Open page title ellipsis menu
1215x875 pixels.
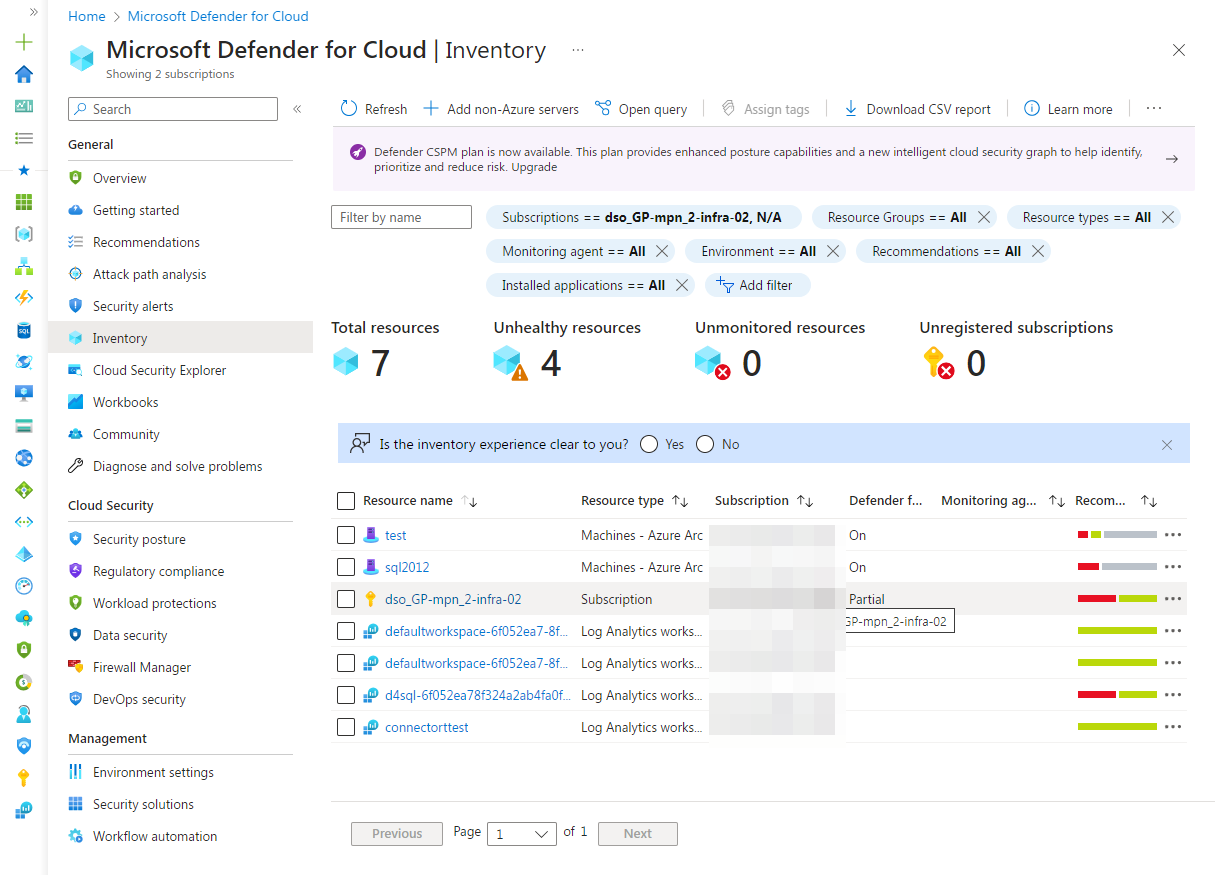[x=578, y=50]
